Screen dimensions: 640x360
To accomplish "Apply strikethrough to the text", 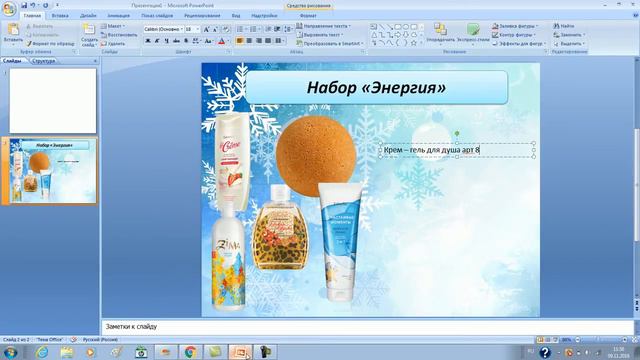I will tap(176, 41).
